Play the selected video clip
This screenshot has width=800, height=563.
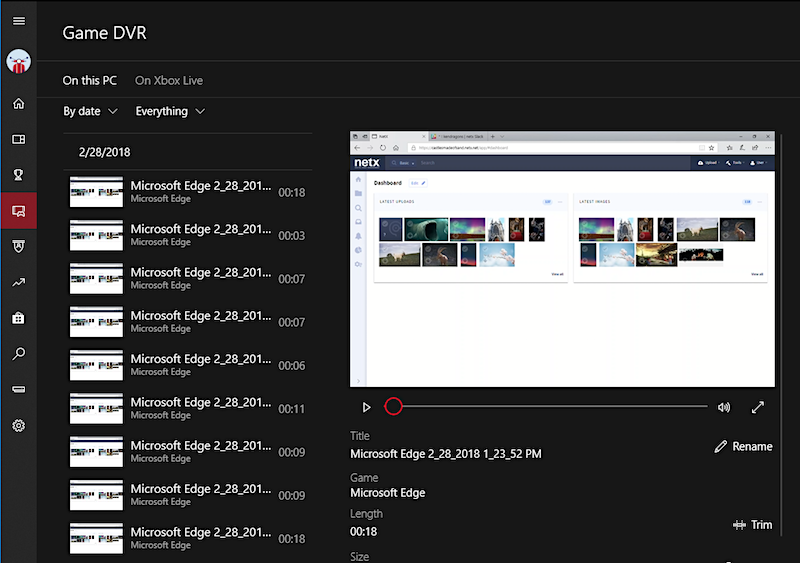[x=366, y=407]
